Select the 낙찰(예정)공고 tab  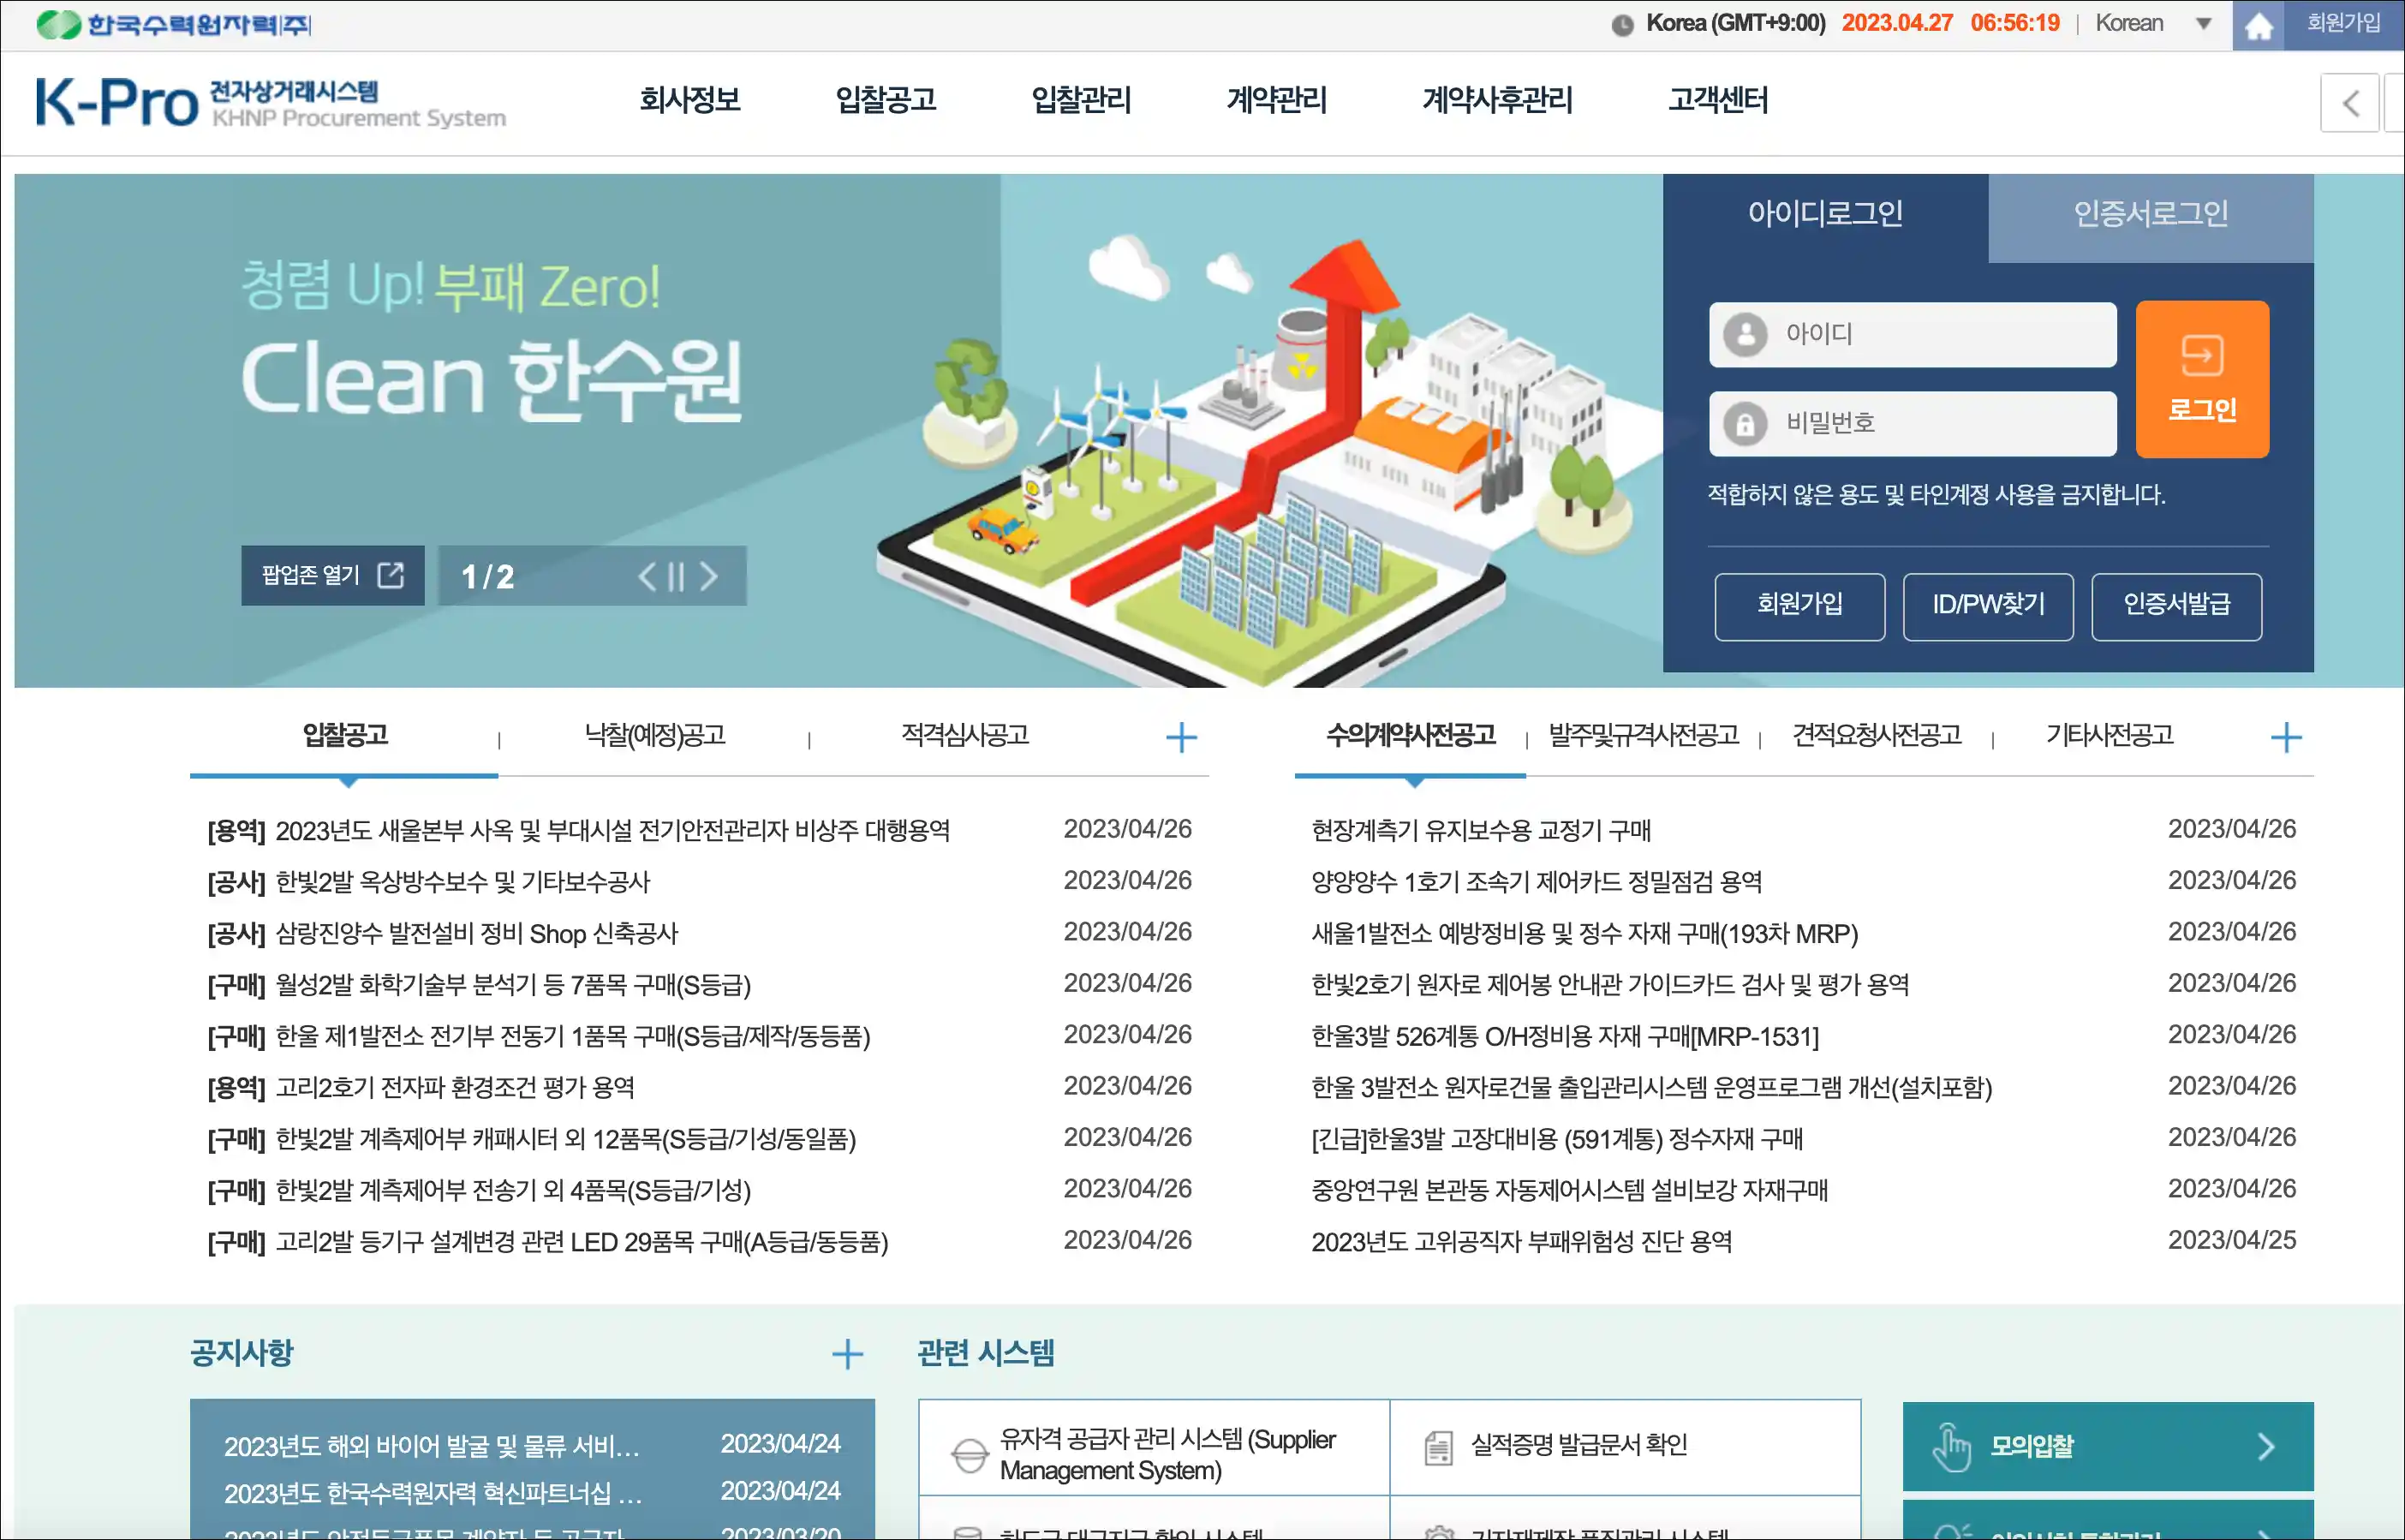[655, 736]
